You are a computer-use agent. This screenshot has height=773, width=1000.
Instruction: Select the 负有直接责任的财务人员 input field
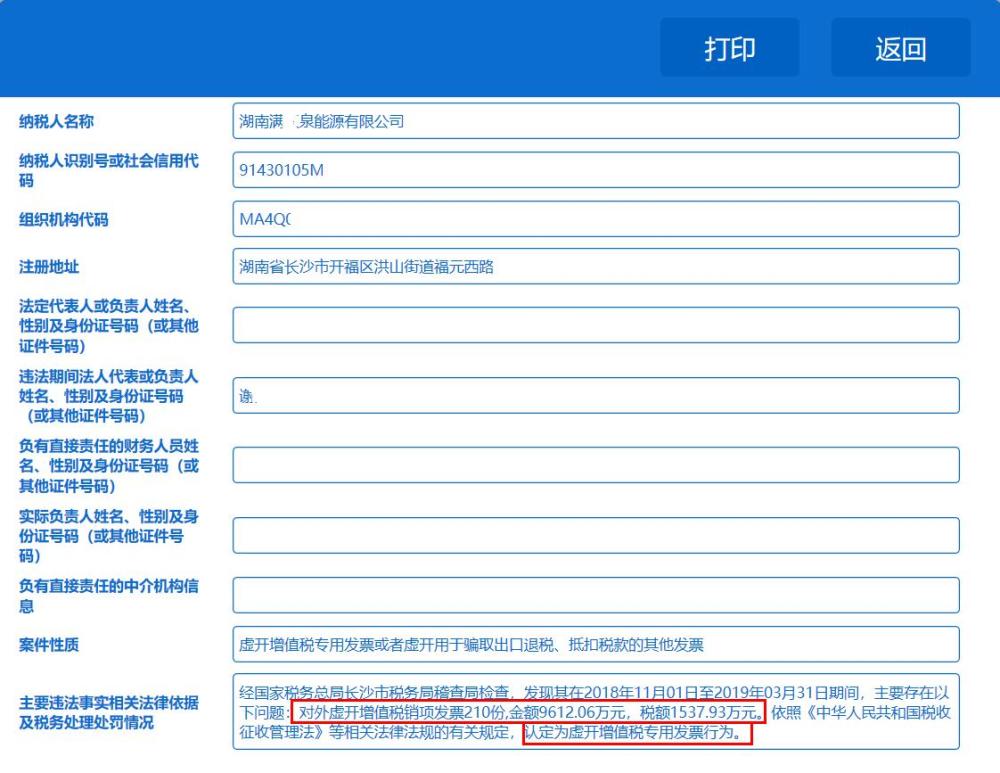tap(594, 466)
